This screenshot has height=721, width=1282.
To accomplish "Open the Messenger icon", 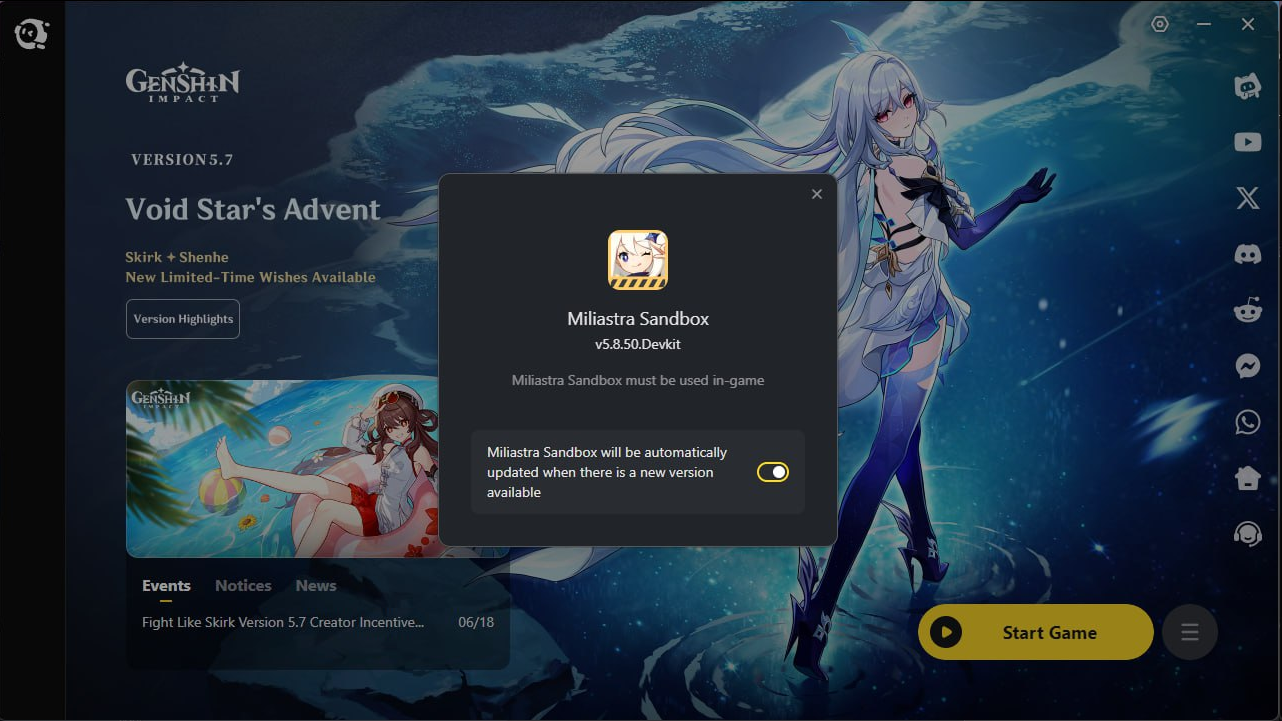I will click(x=1248, y=366).
